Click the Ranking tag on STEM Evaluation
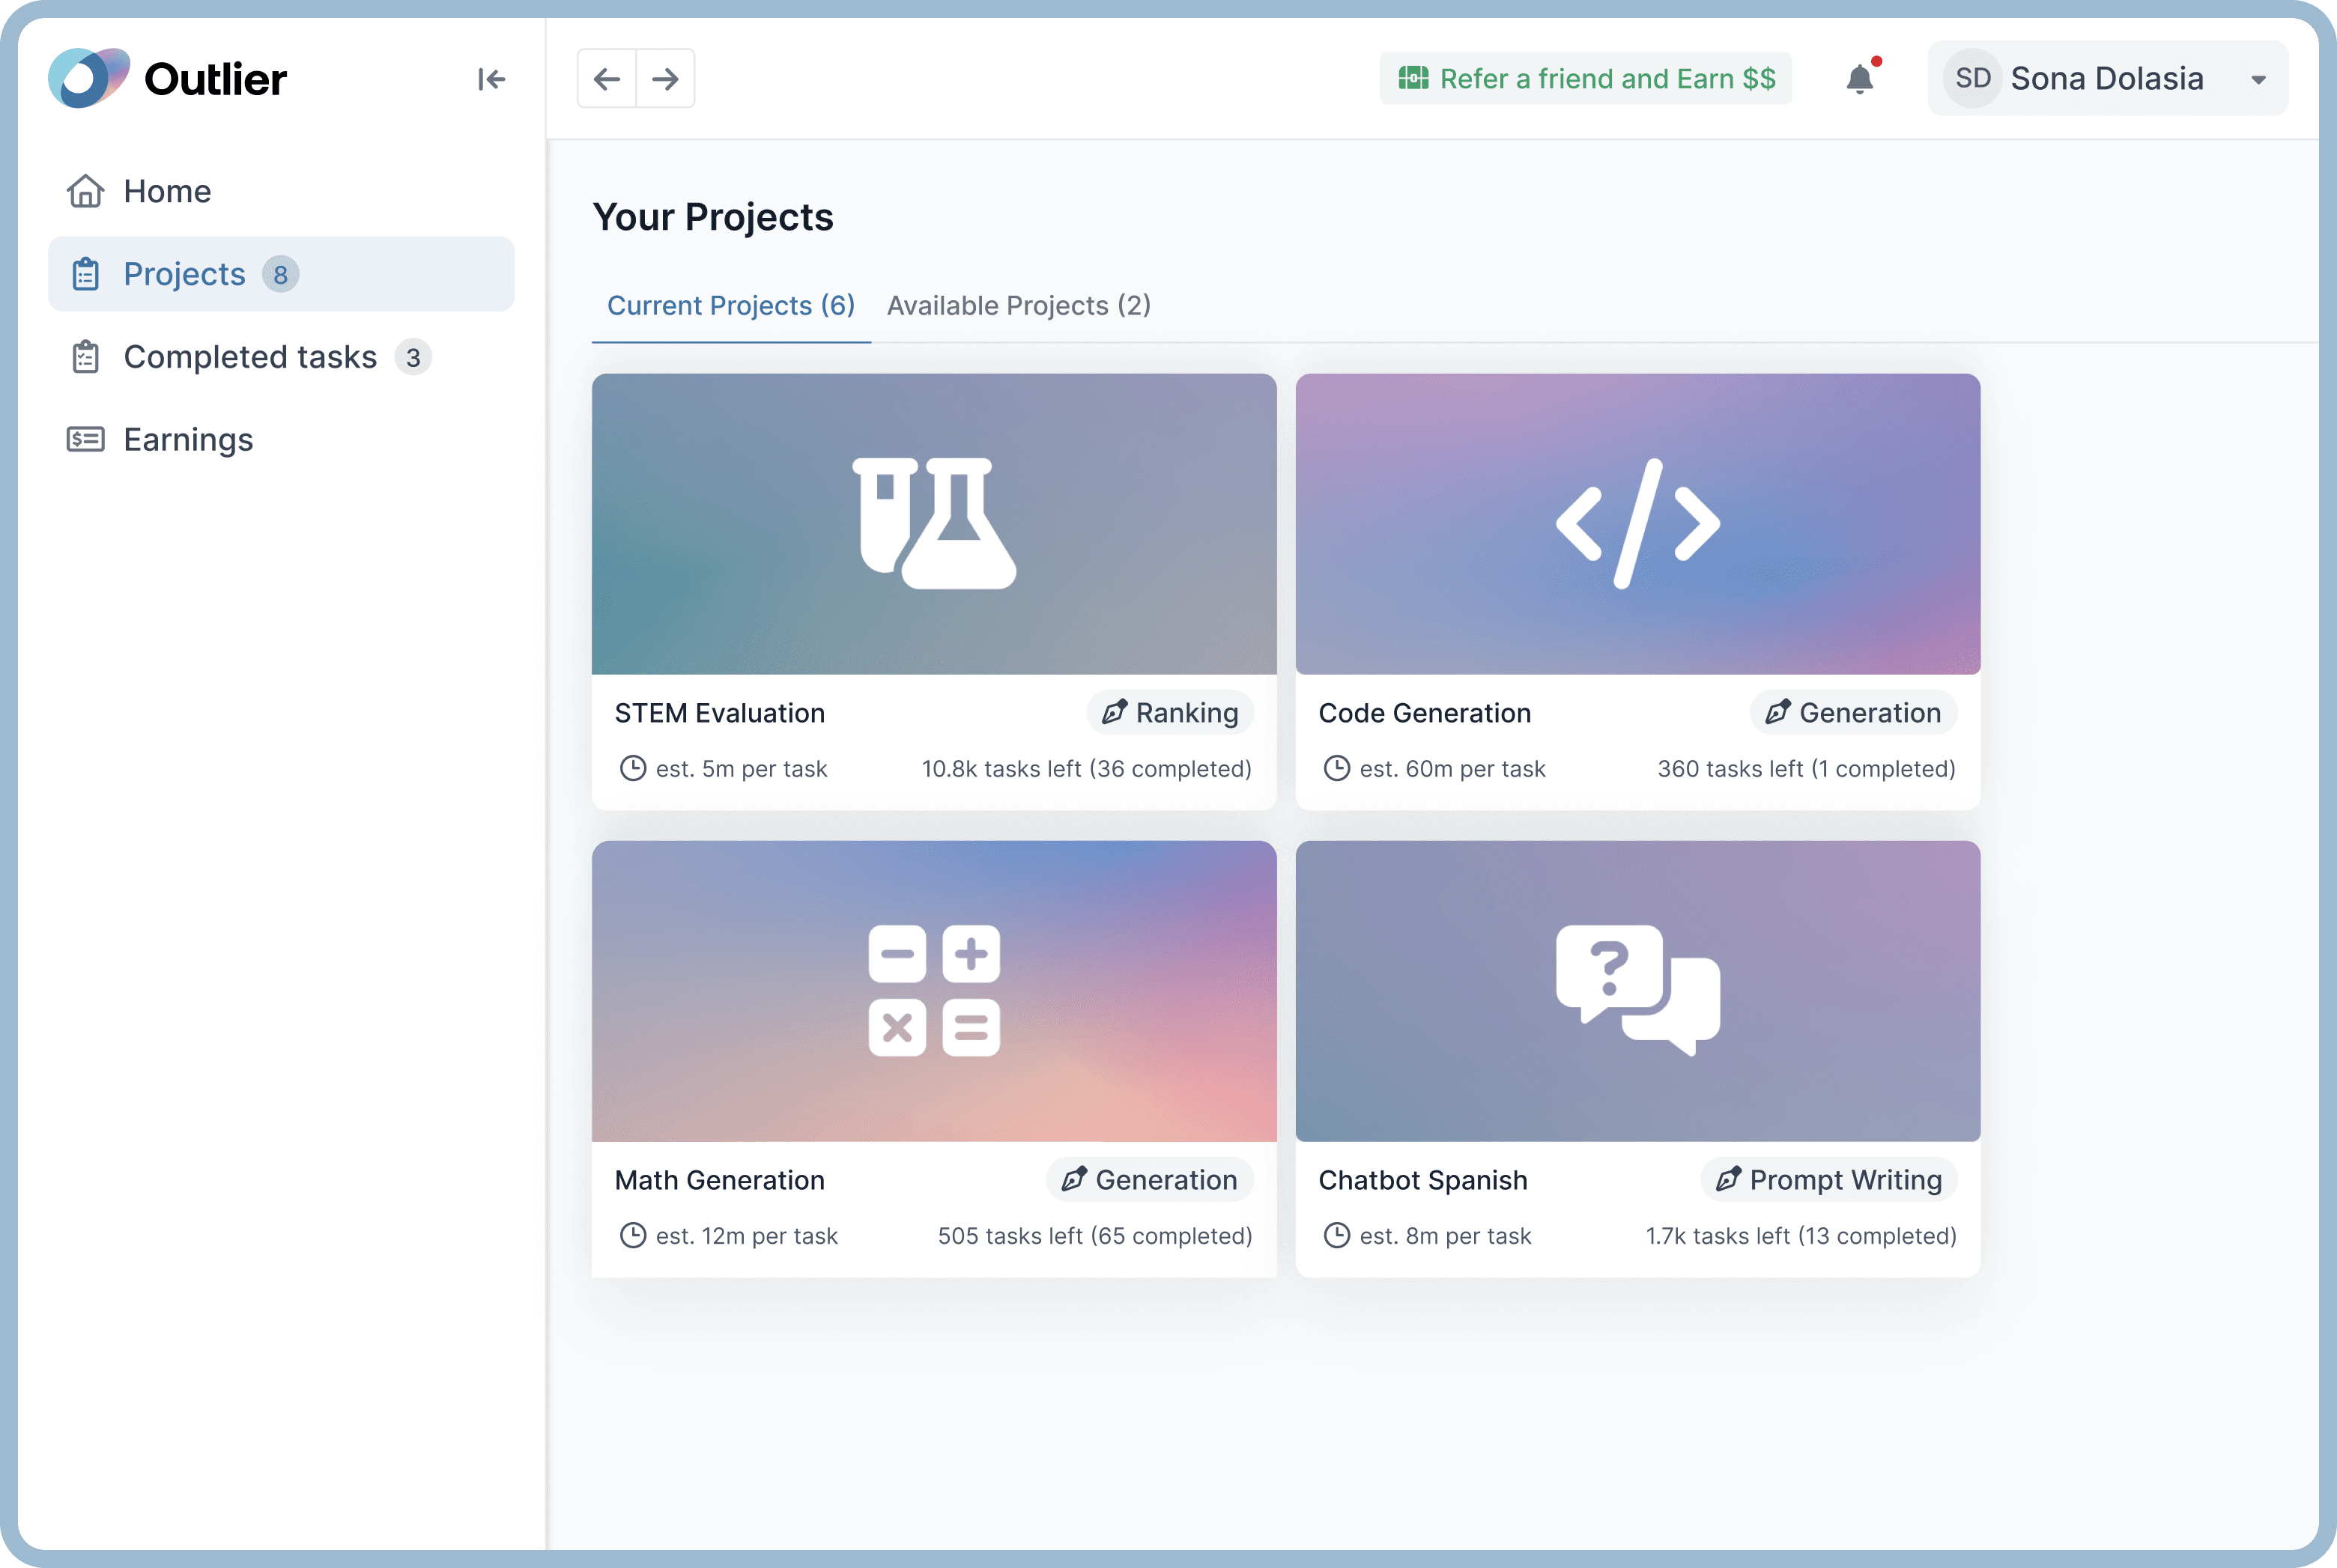 click(1170, 713)
